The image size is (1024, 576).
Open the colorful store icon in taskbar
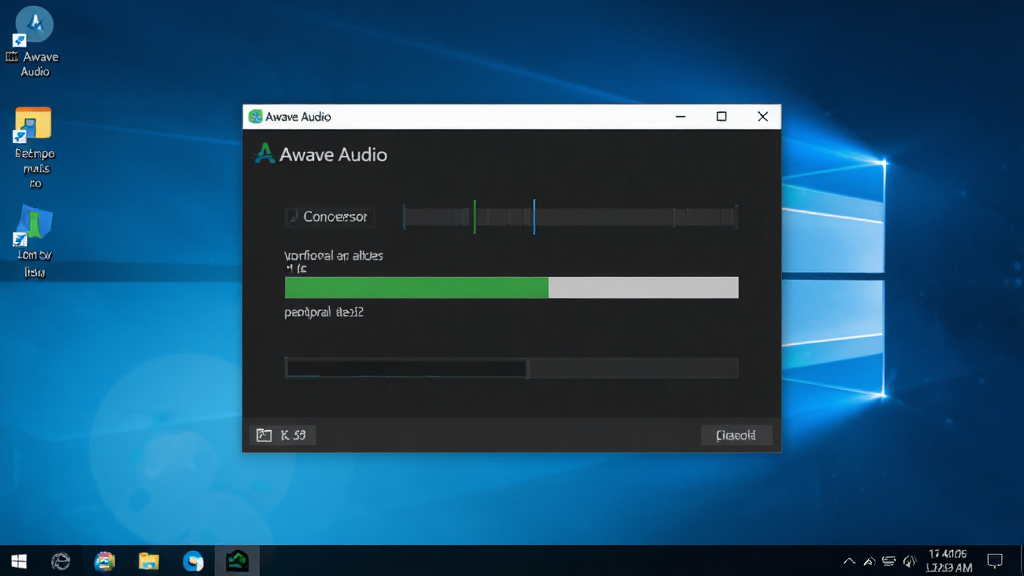[104, 561]
